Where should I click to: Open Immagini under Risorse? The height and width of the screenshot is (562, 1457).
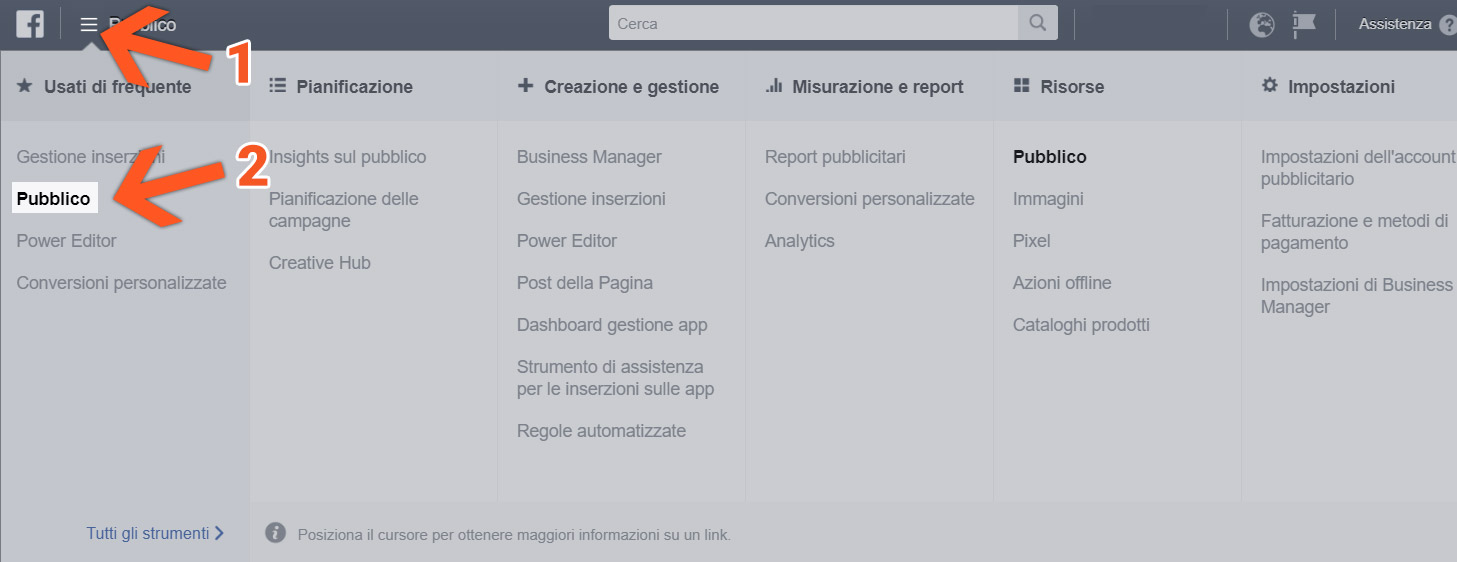(x=1048, y=199)
